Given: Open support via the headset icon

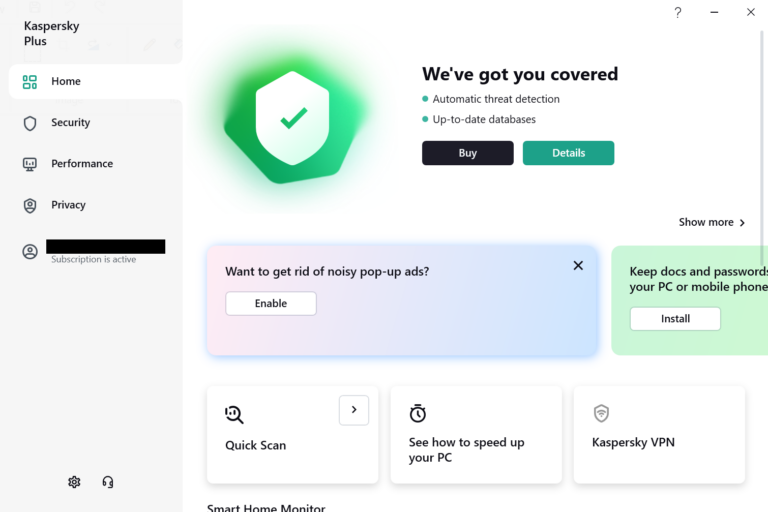Looking at the screenshot, I should click(108, 482).
